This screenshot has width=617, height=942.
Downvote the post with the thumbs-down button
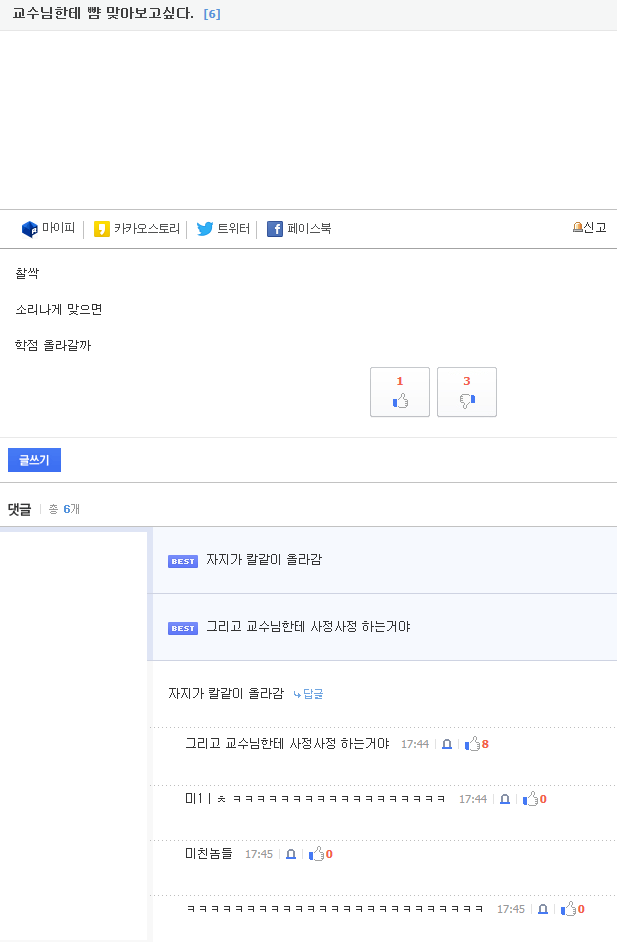click(467, 392)
